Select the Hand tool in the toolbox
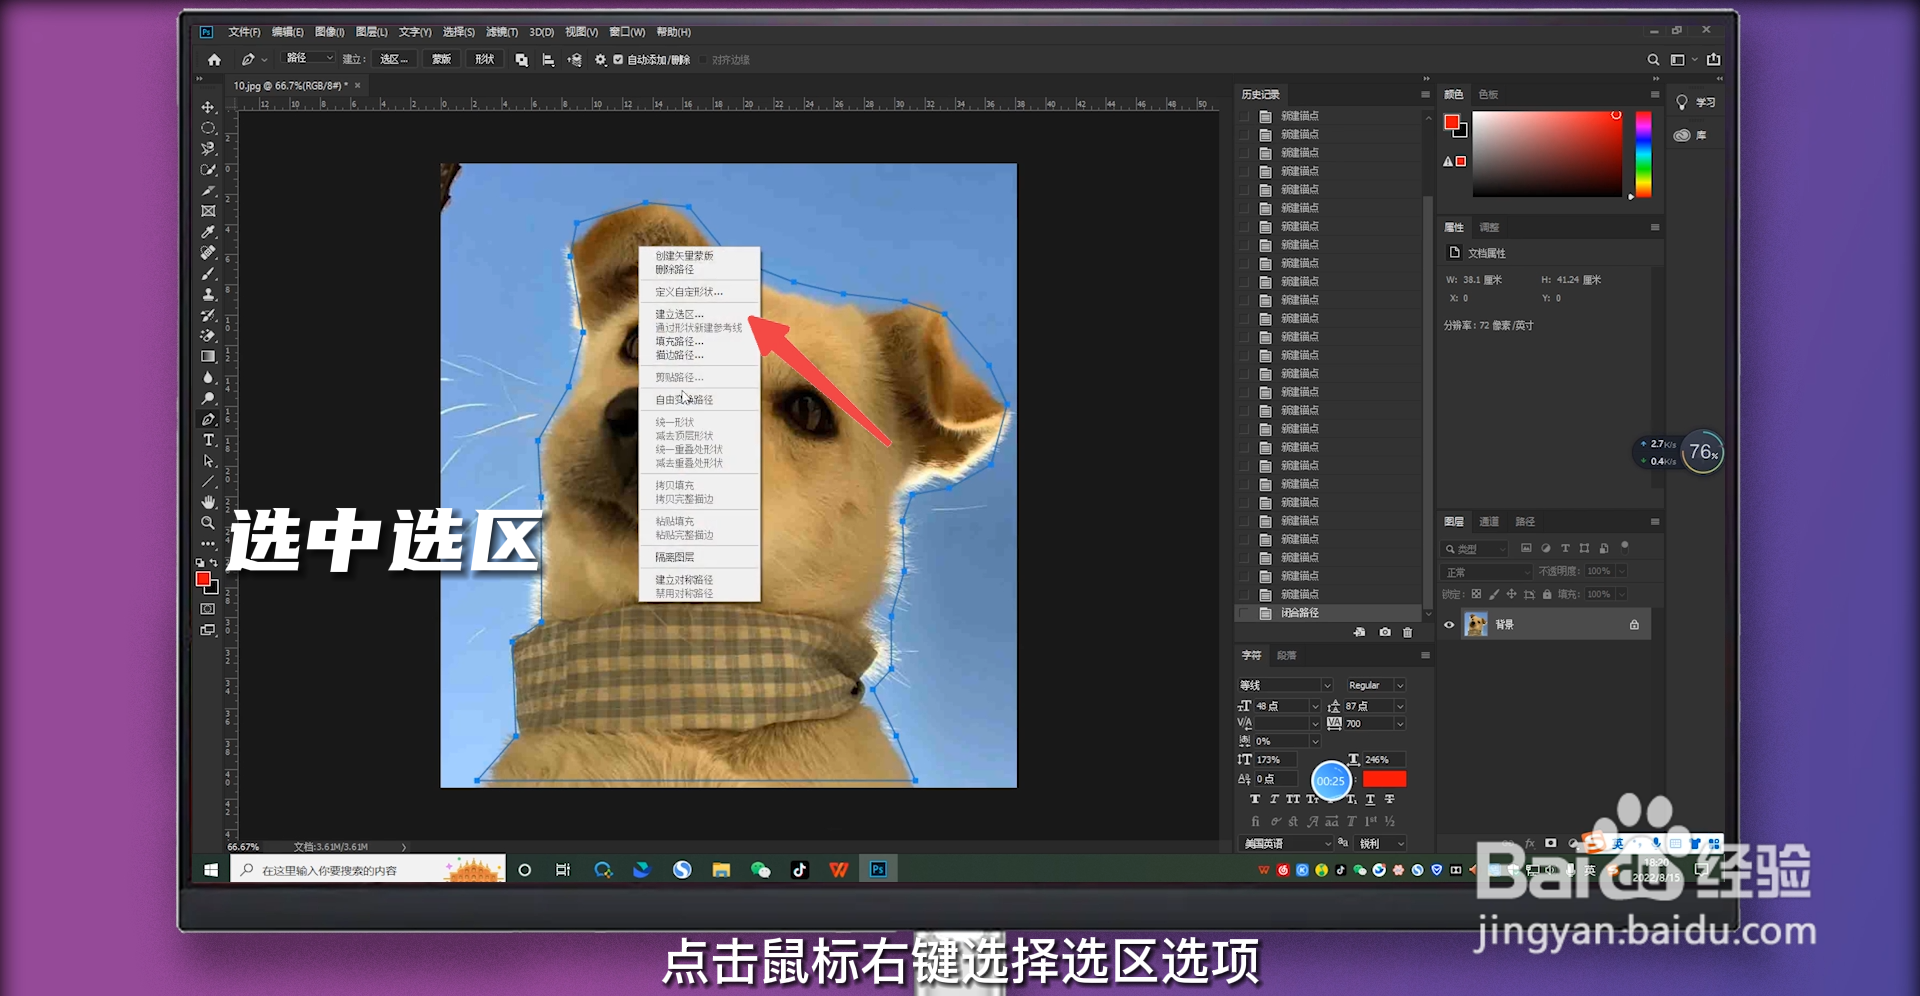 click(x=208, y=502)
